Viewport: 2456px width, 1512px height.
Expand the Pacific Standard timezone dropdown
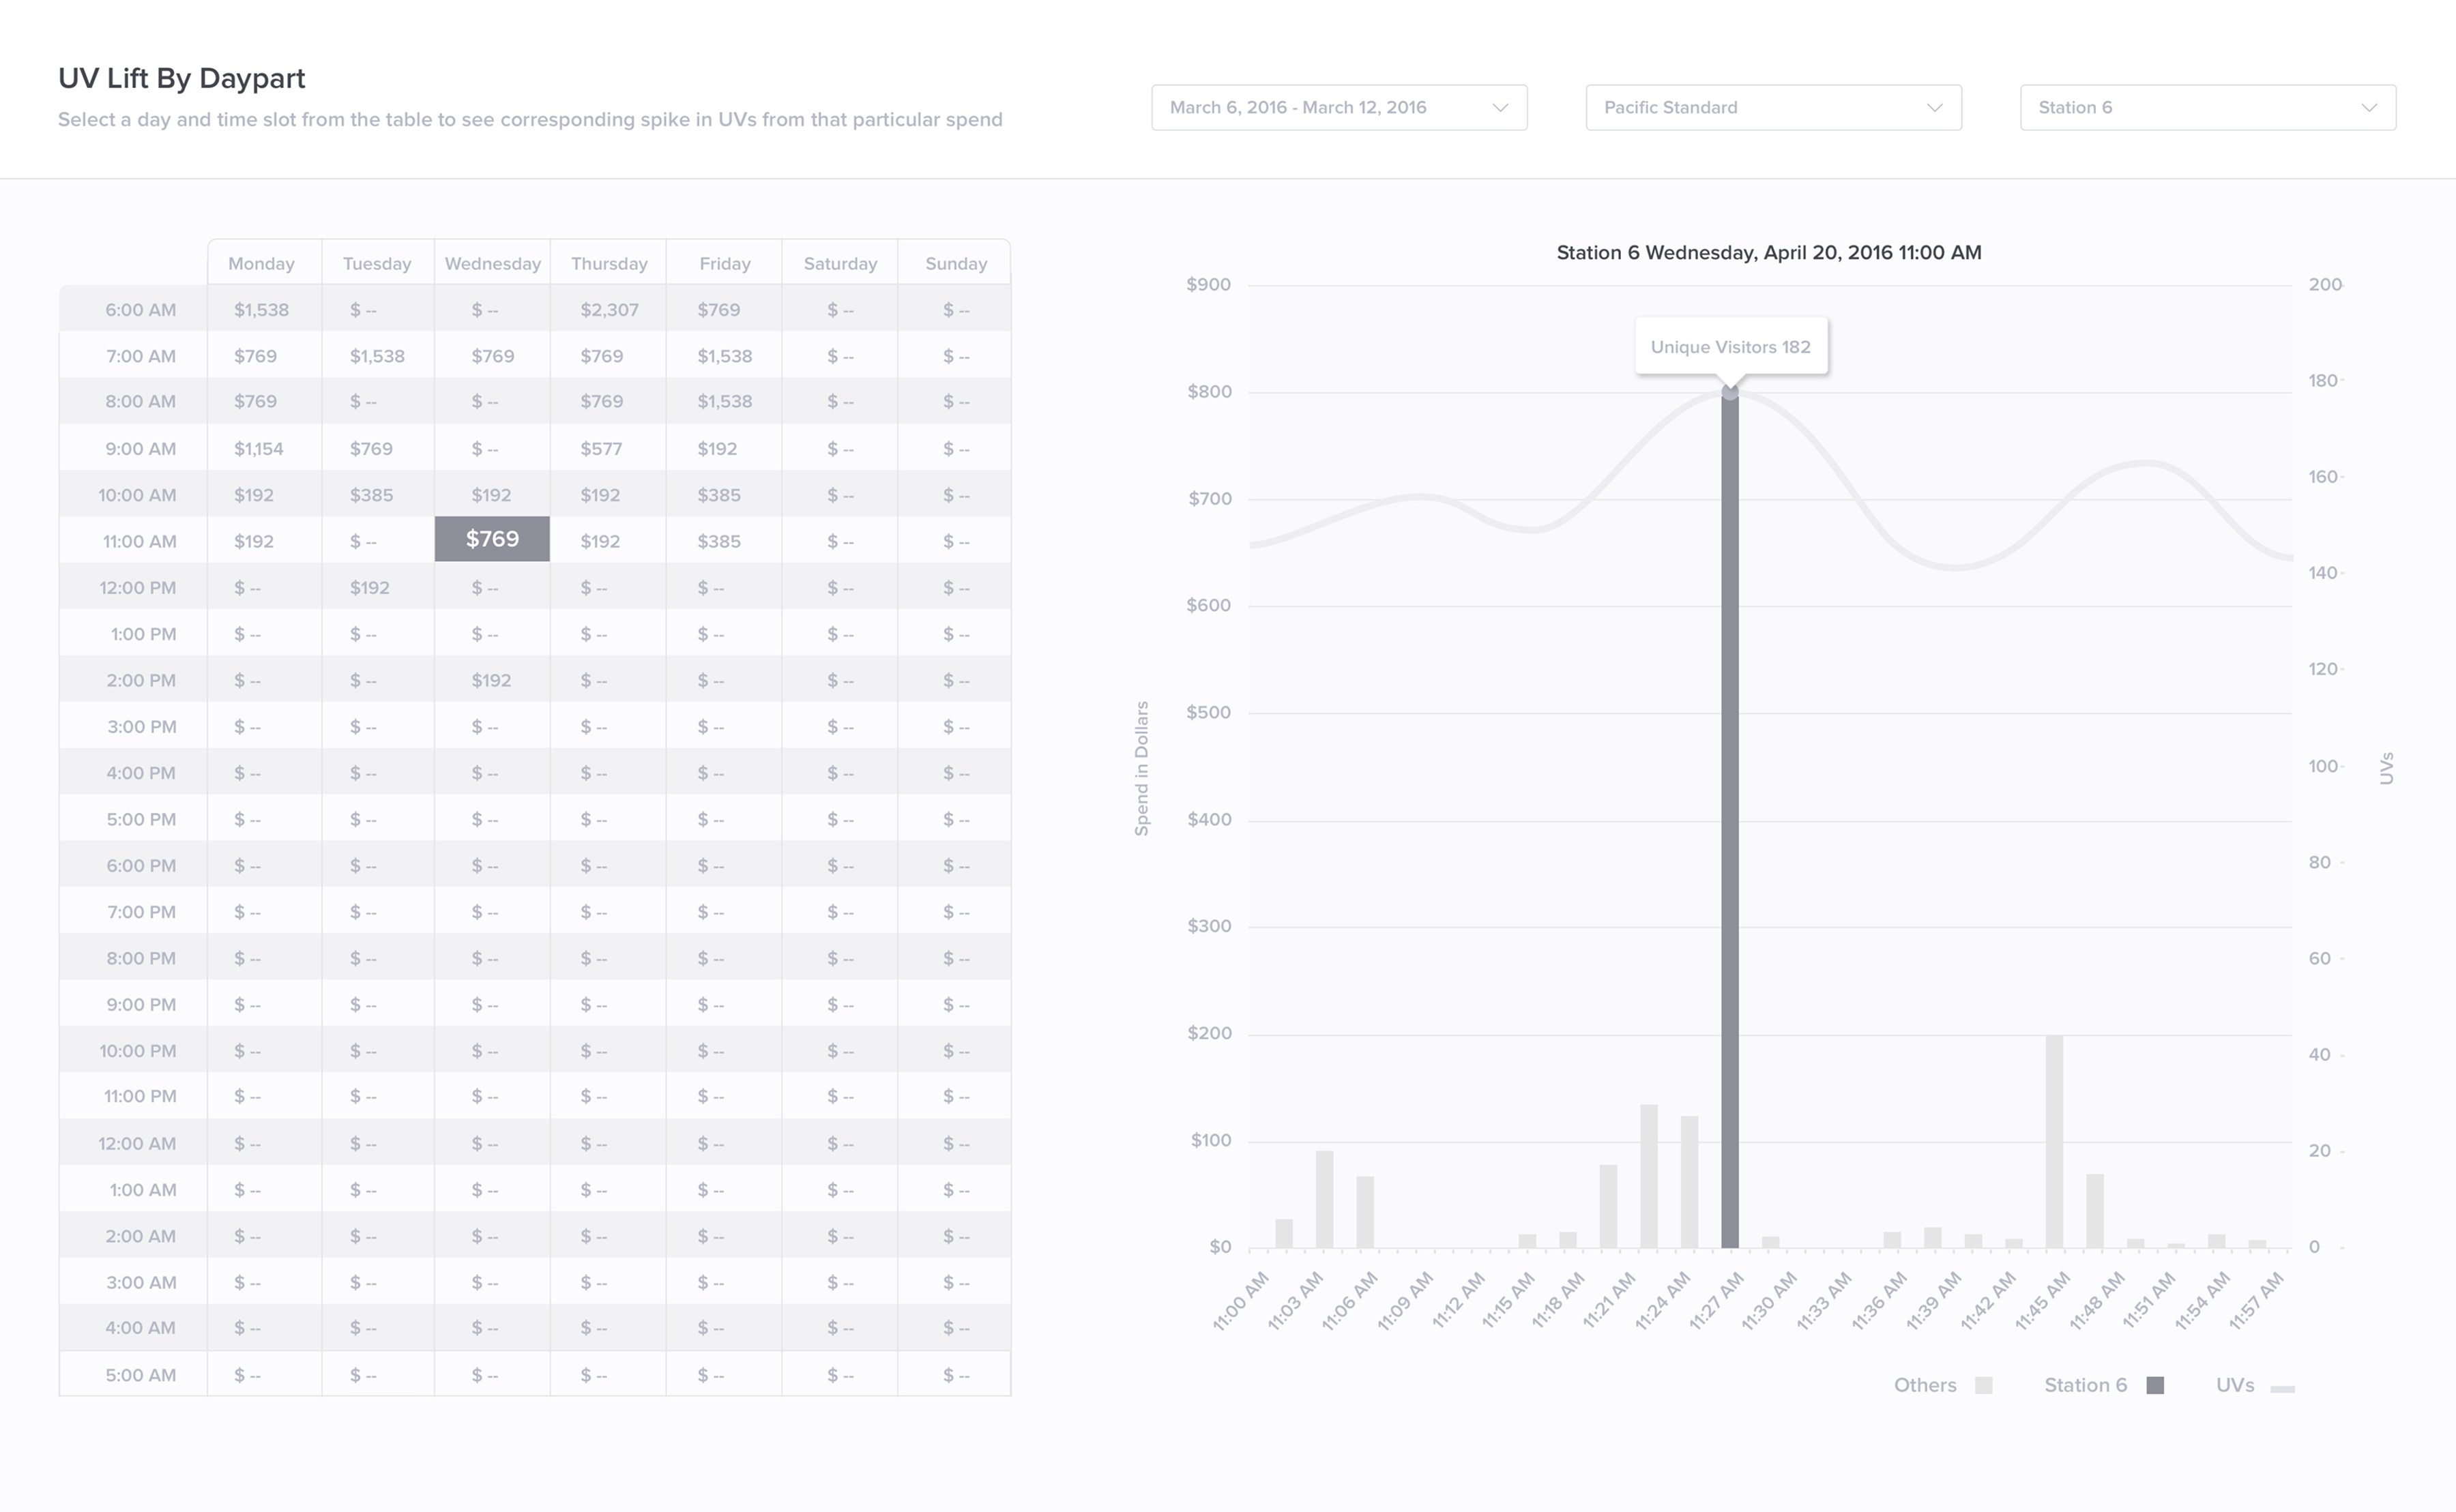pyautogui.click(x=1772, y=107)
